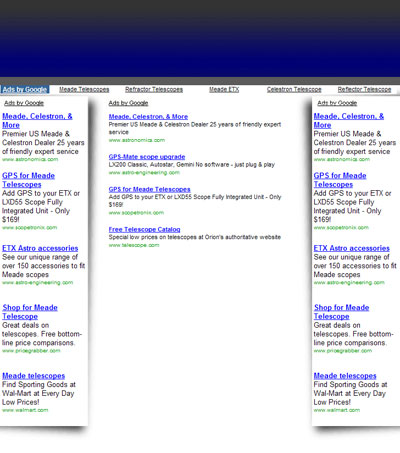Viewport: 400px width, 453px height.
Task: Click www.pricegrabber.com URL in right column
Action: click(343, 351)
